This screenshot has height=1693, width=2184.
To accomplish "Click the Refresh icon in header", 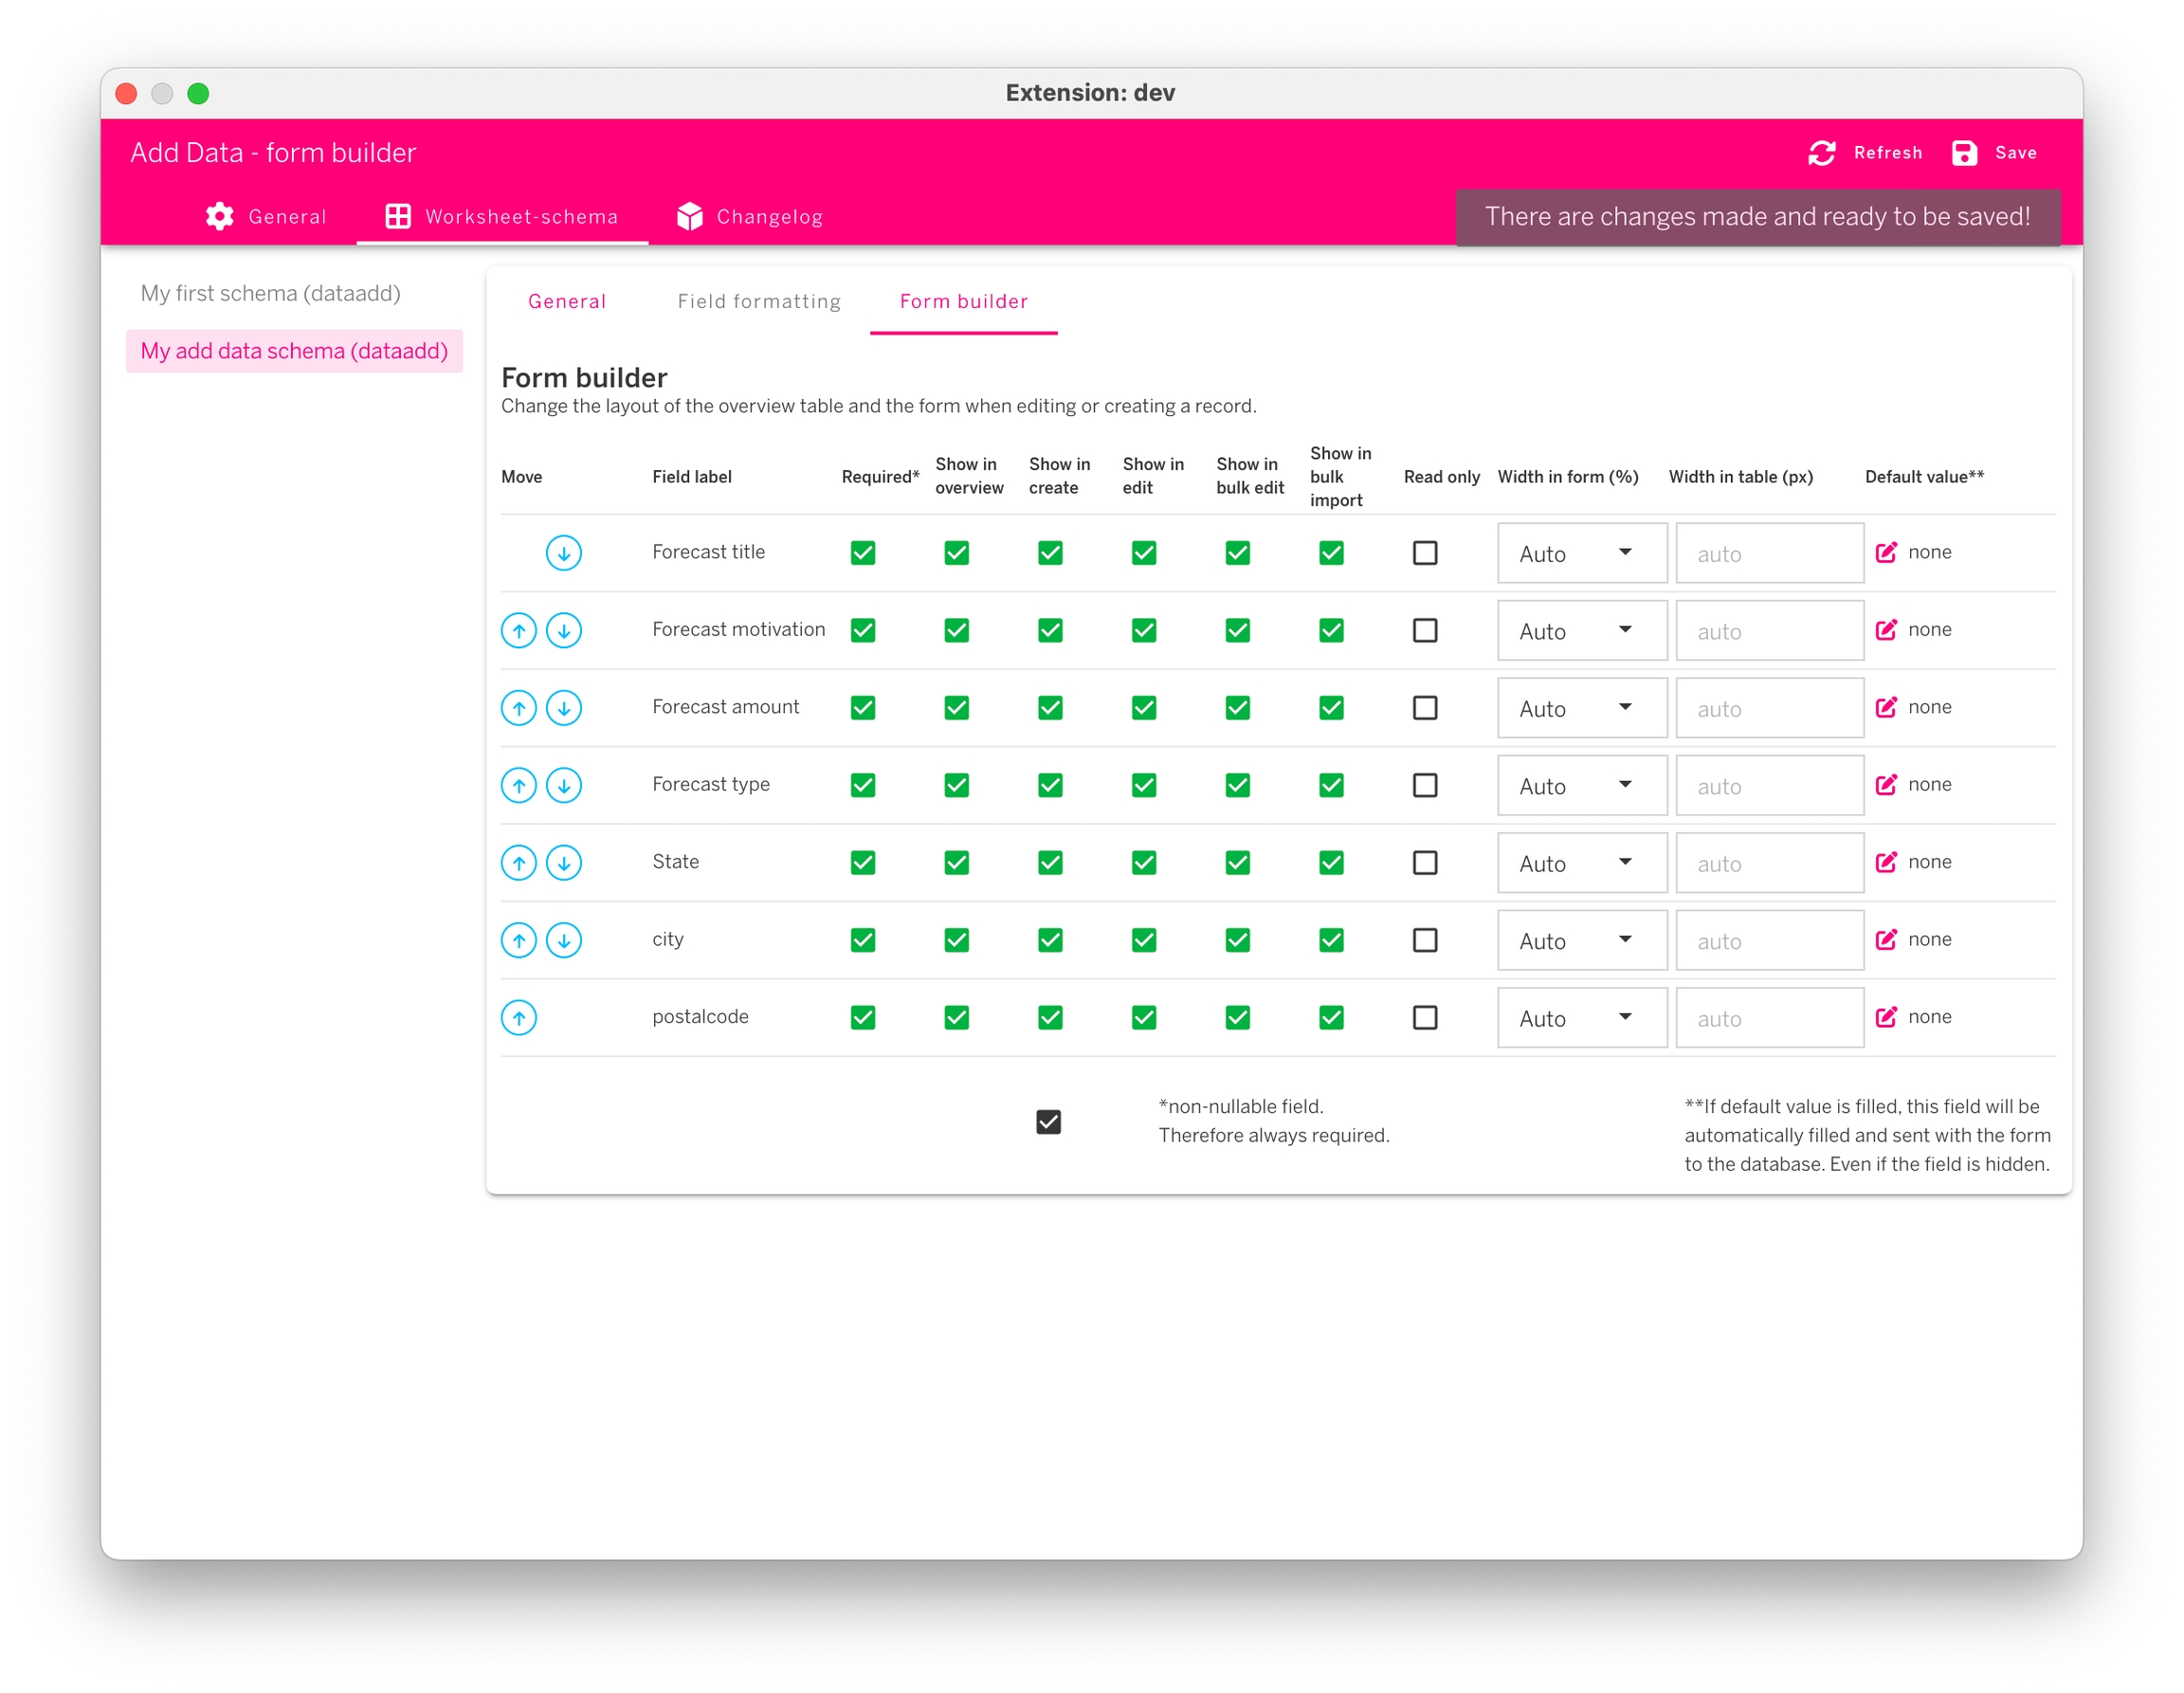I will [1822, 153].
